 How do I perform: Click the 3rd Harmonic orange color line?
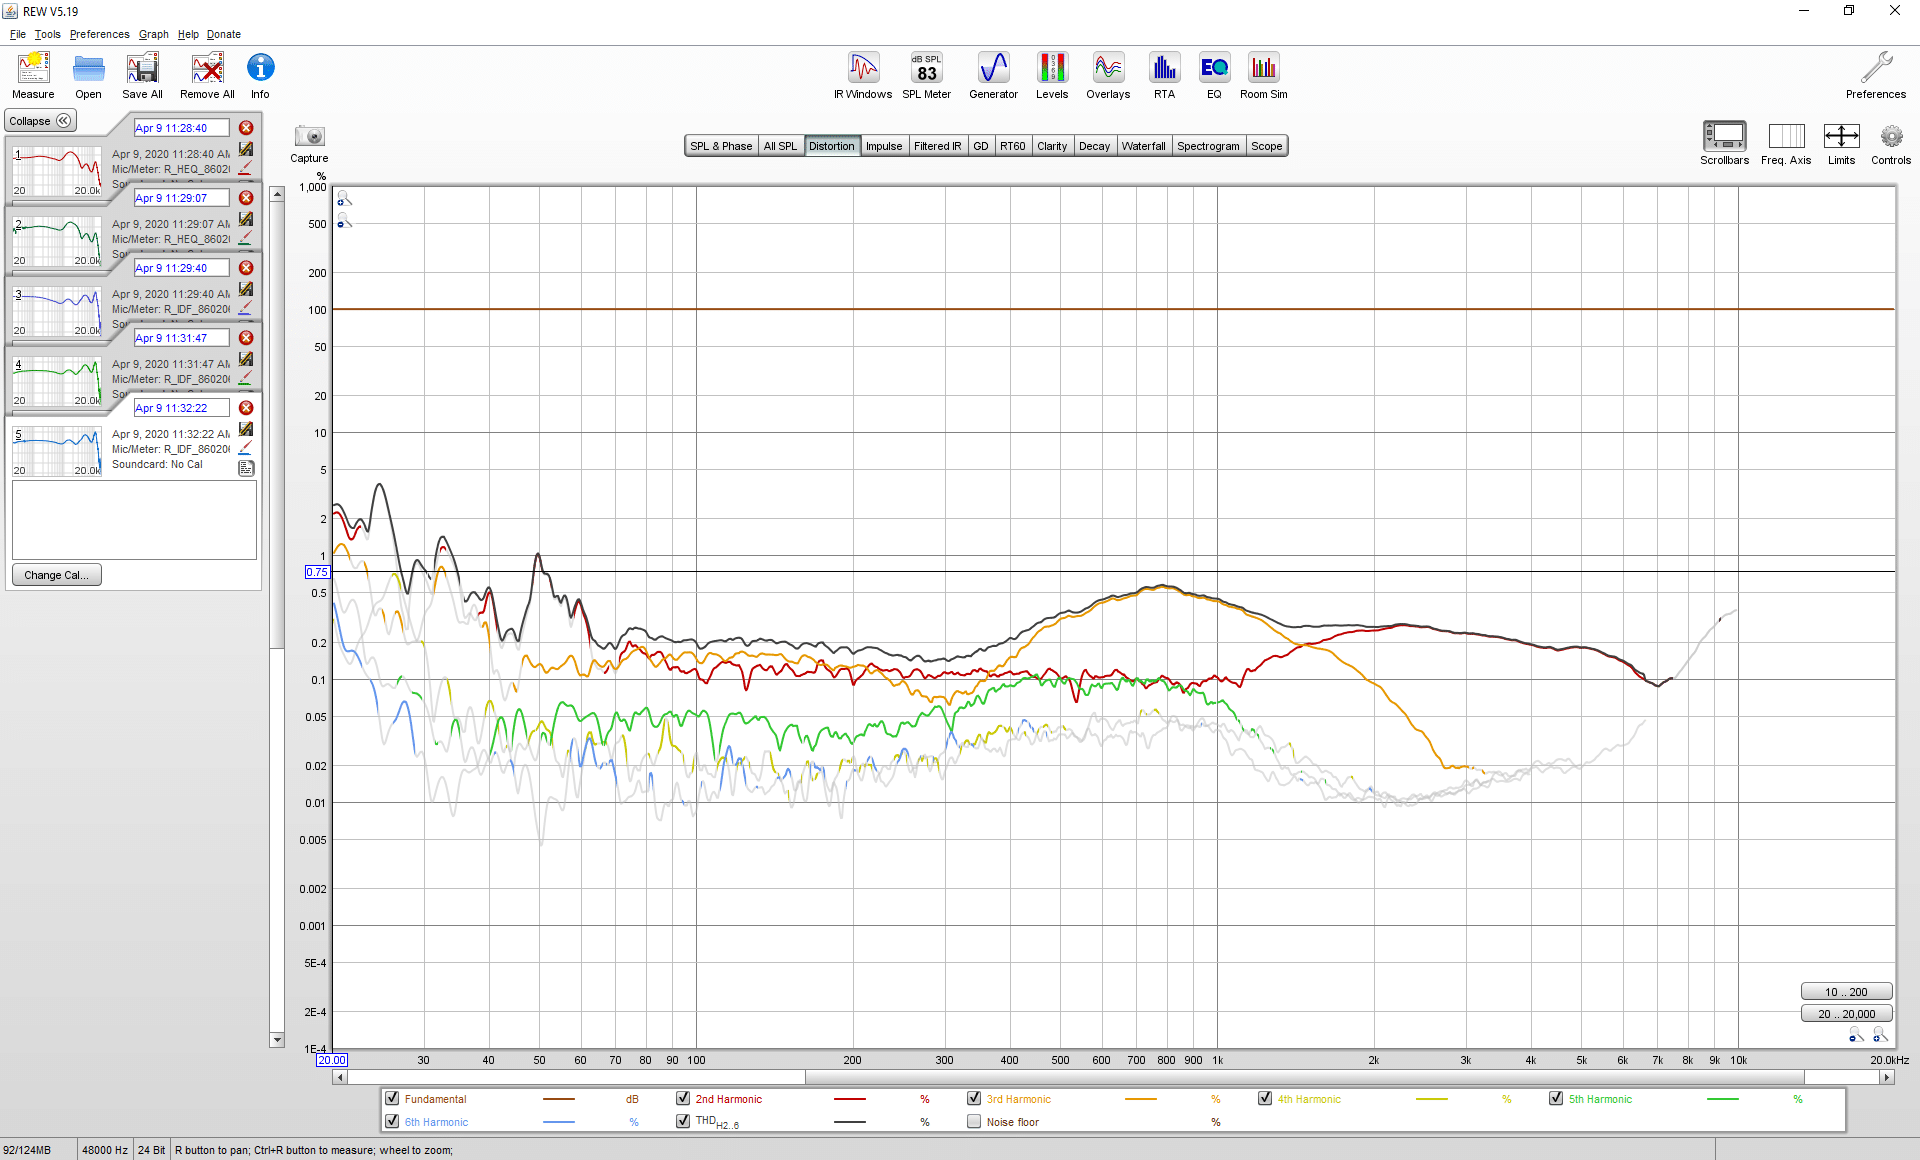click(x=1140, y=1099)
